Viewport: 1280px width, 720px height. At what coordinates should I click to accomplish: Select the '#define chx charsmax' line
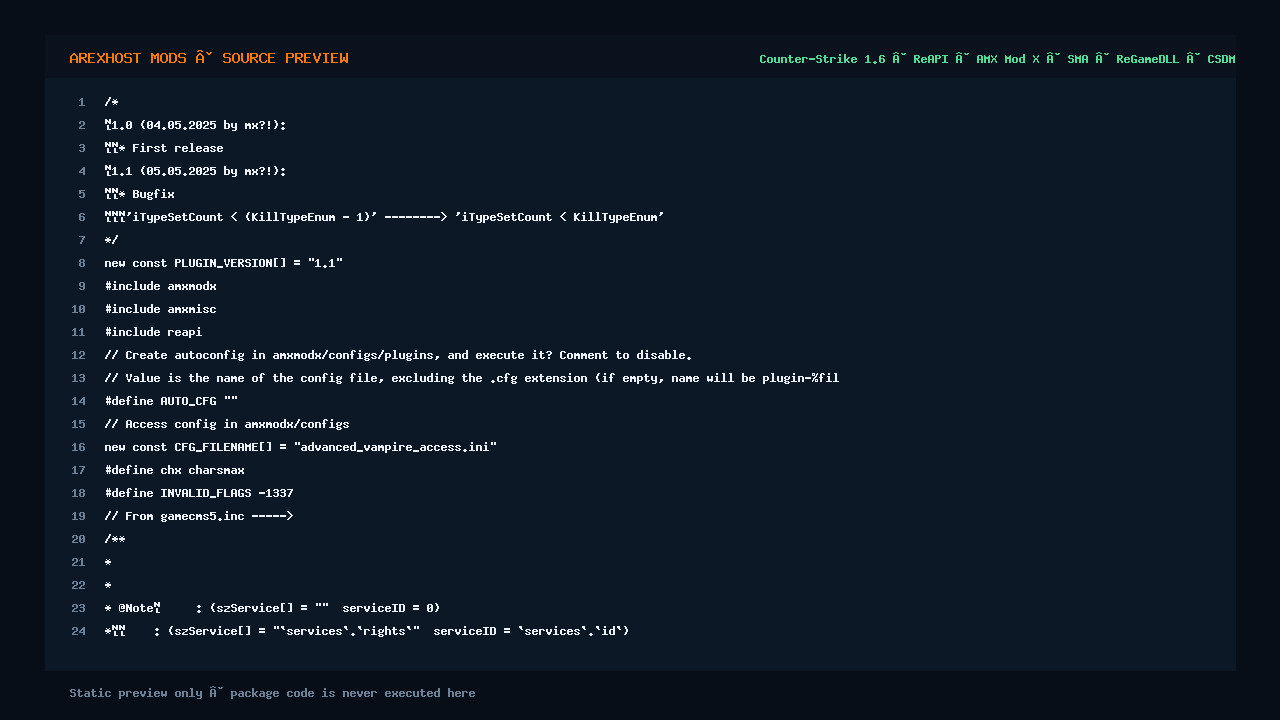point(175,470)
